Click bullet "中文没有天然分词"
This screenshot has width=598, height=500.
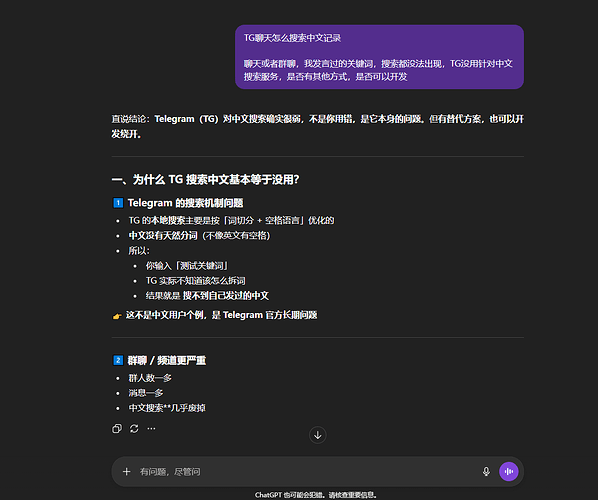163,236
